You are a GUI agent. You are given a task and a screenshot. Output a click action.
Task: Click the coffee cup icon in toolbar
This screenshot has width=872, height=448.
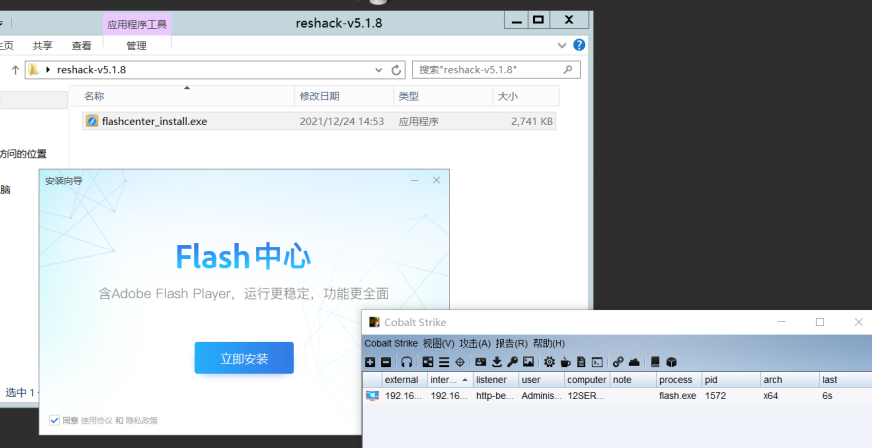[x=565, y=361]
